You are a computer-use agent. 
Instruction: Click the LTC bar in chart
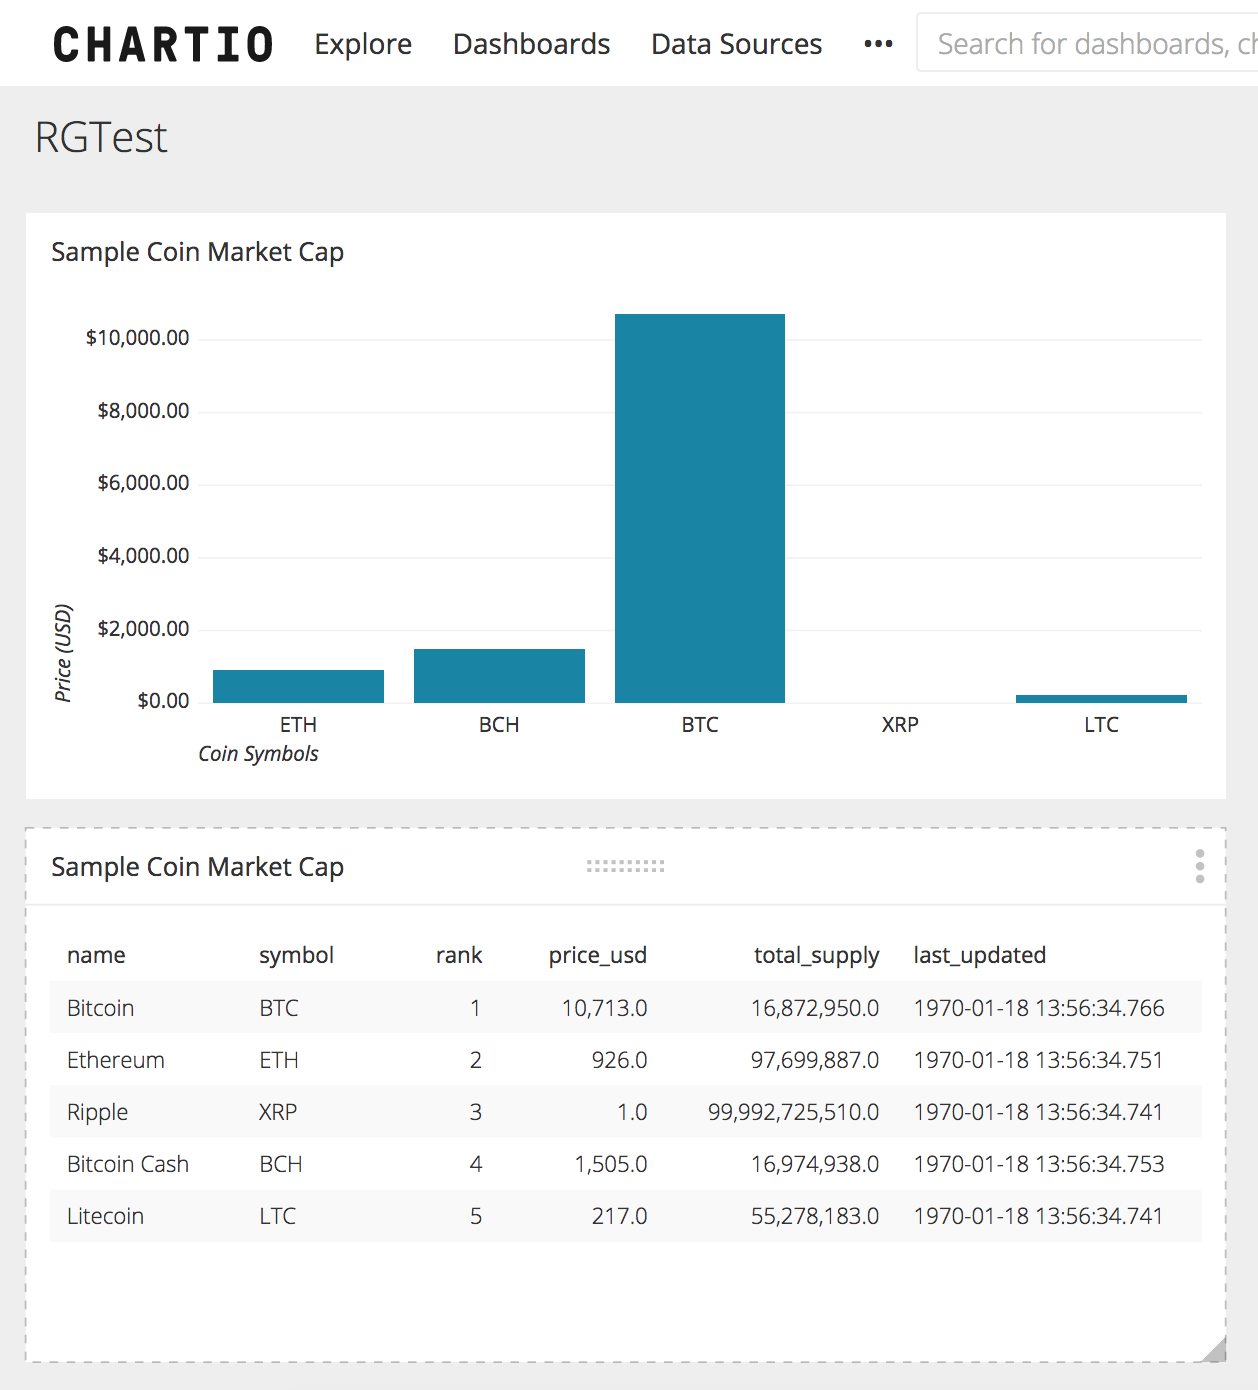1101,698
